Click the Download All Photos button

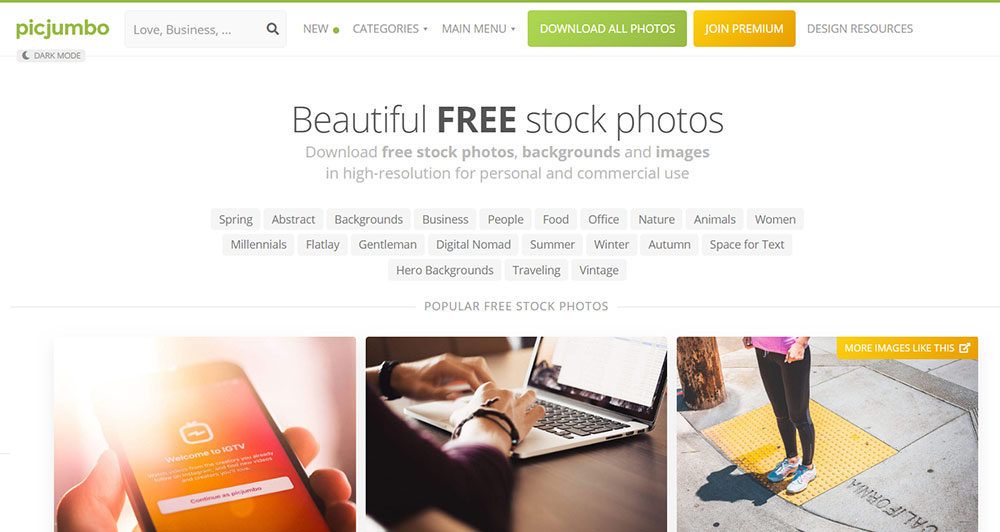[x=607, y=29]
